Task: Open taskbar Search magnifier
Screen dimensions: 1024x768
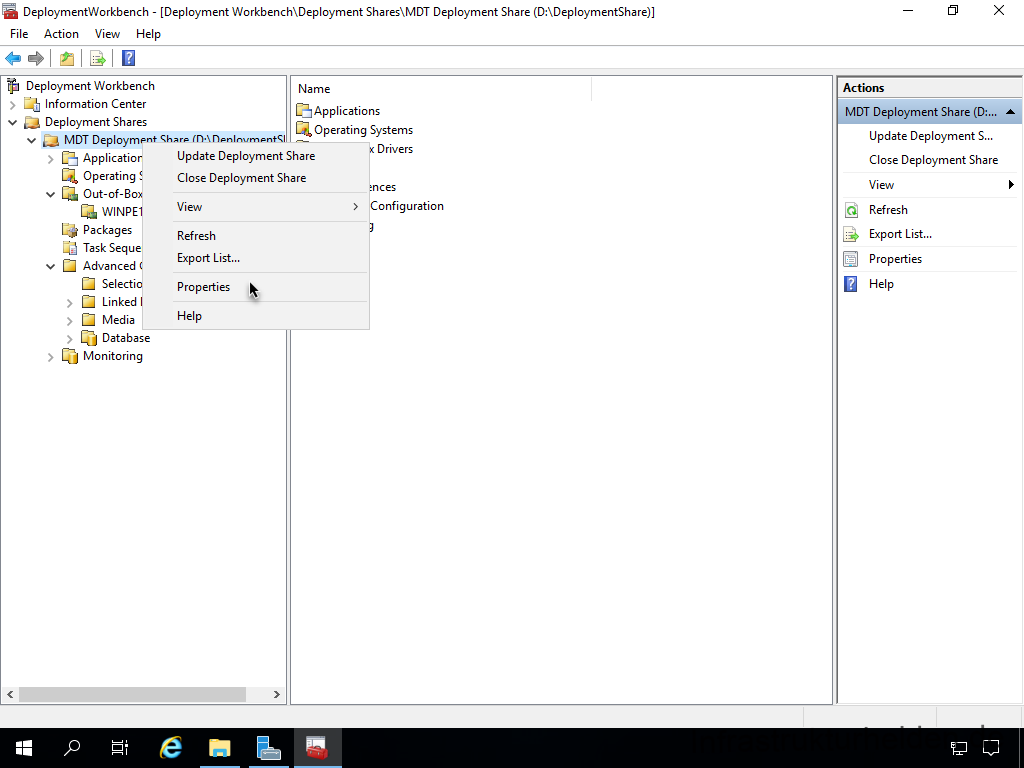Action: point(72,748)
